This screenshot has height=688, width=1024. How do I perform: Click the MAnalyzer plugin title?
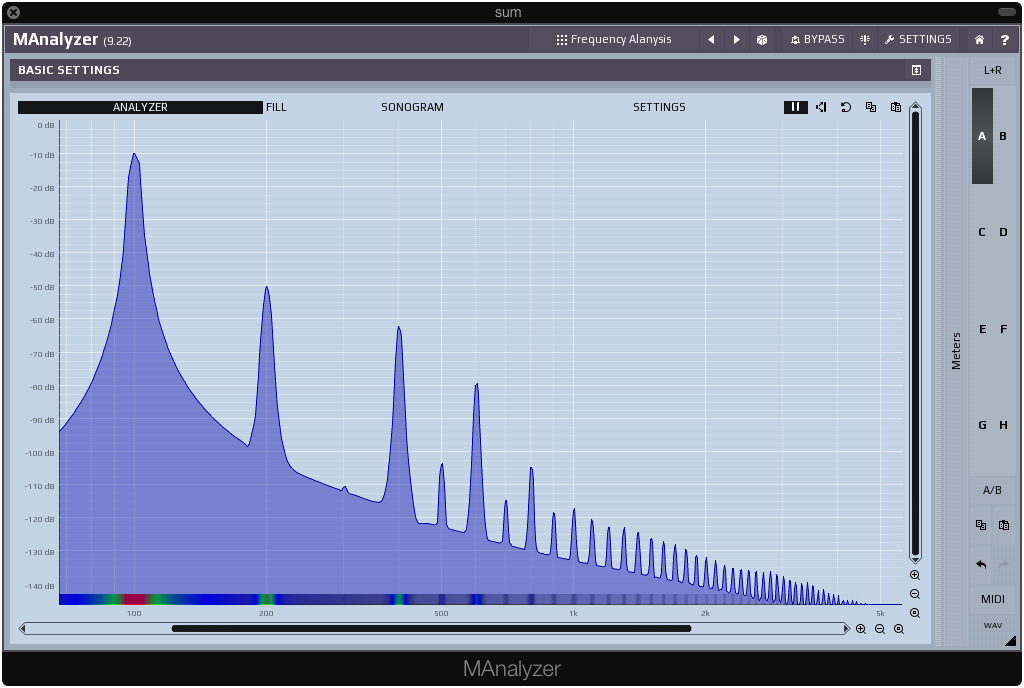(56, 39)
